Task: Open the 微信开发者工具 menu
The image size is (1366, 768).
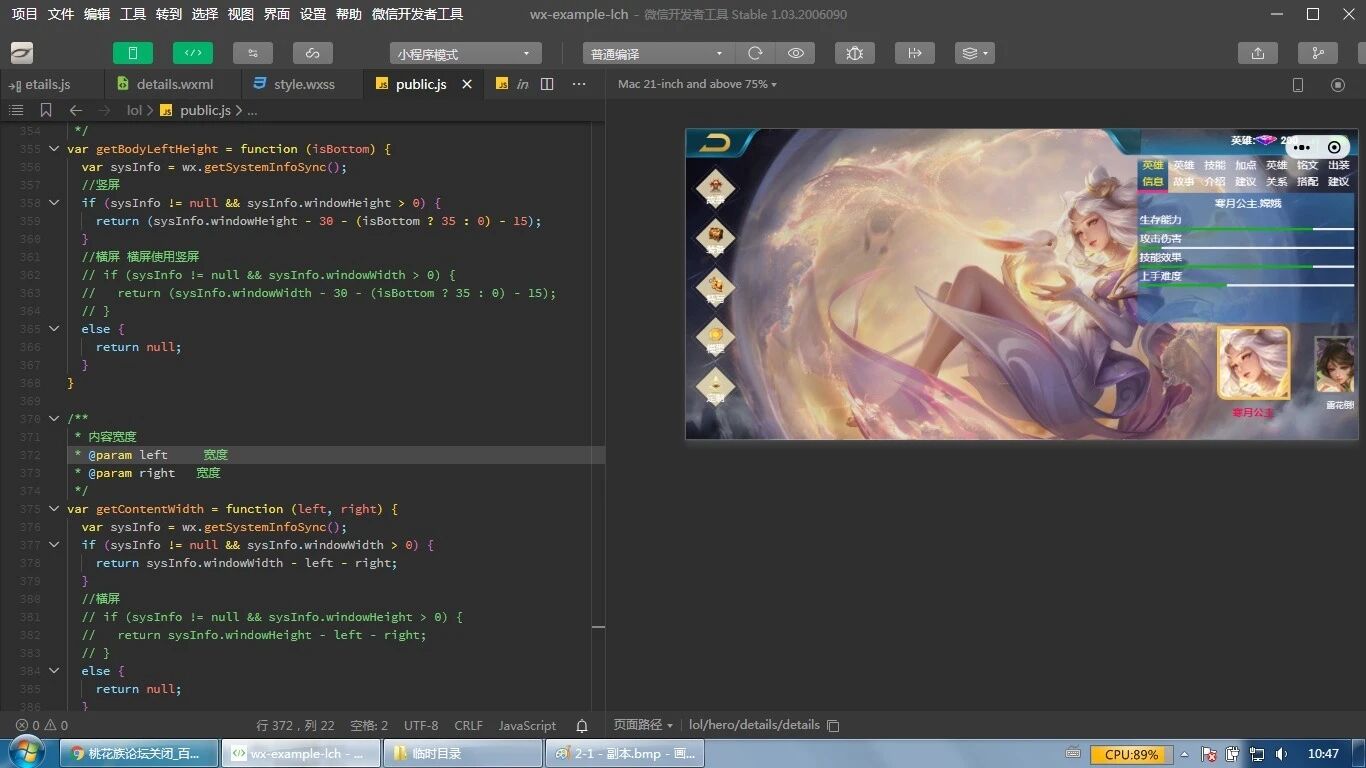Action: 417,14
